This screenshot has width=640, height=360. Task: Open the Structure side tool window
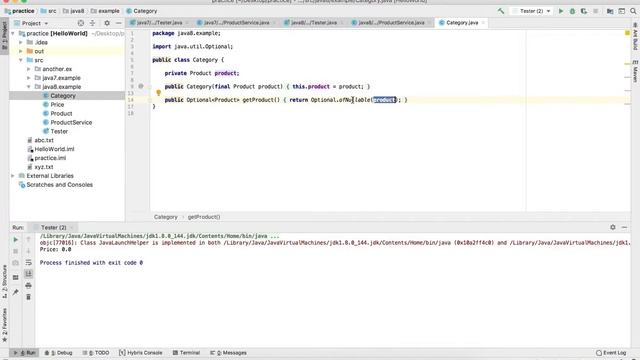4,282
